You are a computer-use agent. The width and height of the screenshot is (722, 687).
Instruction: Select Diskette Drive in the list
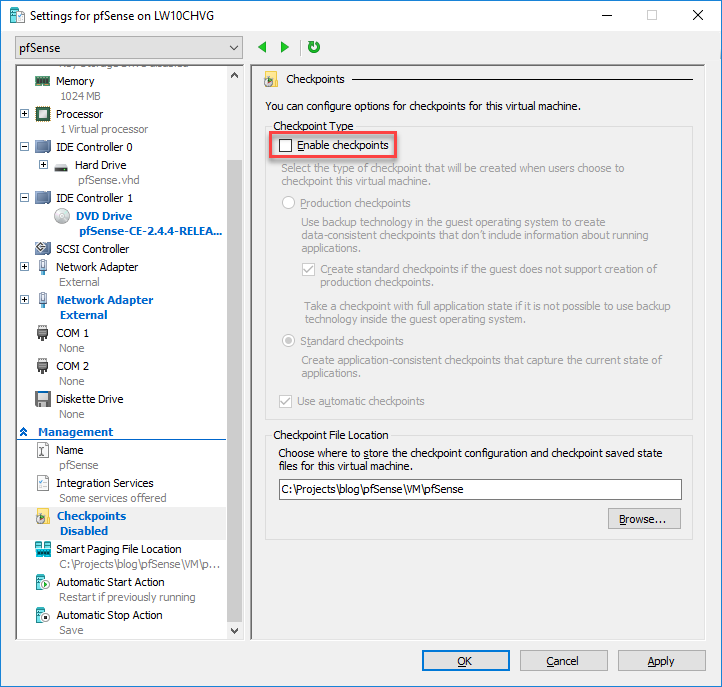click(90, 399)
